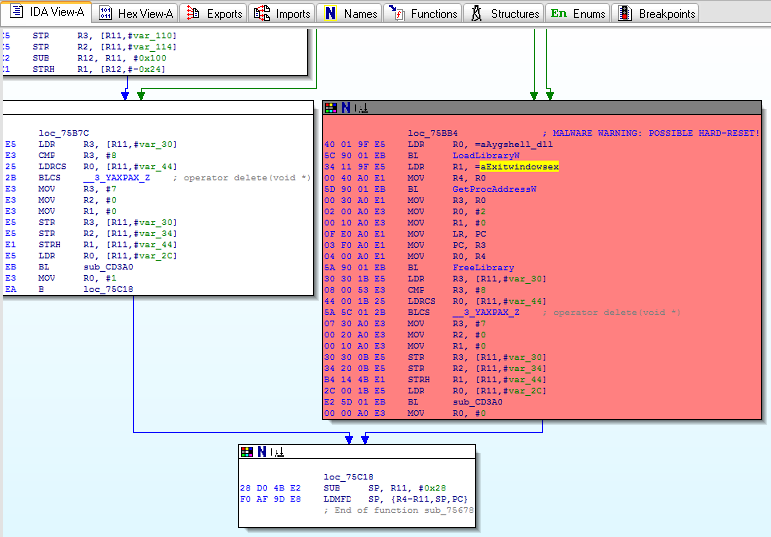This screenshot has width=771, height=537.
Task: Go to the Breakpoints tab
Action: (x=655, y=13)
